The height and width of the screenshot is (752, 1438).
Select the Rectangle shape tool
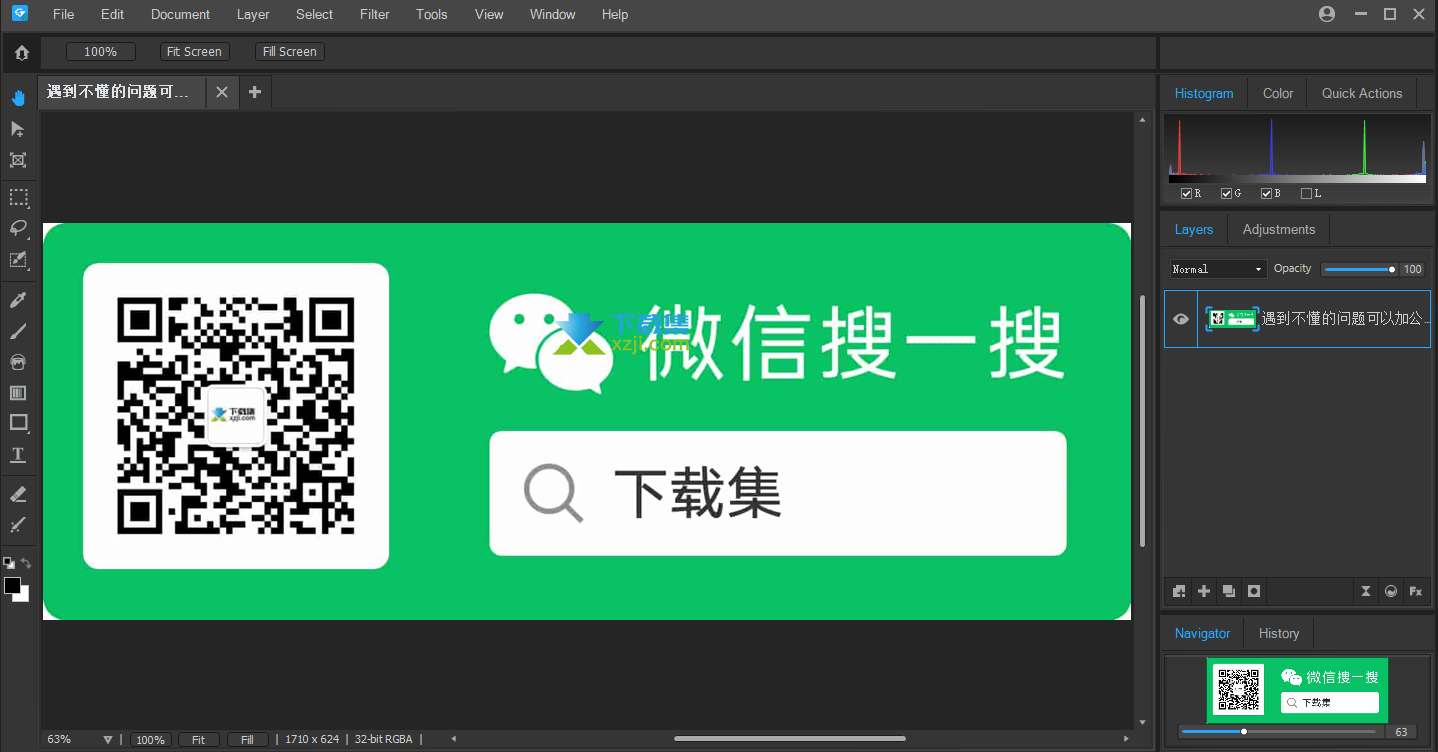(x=18, y=423)
